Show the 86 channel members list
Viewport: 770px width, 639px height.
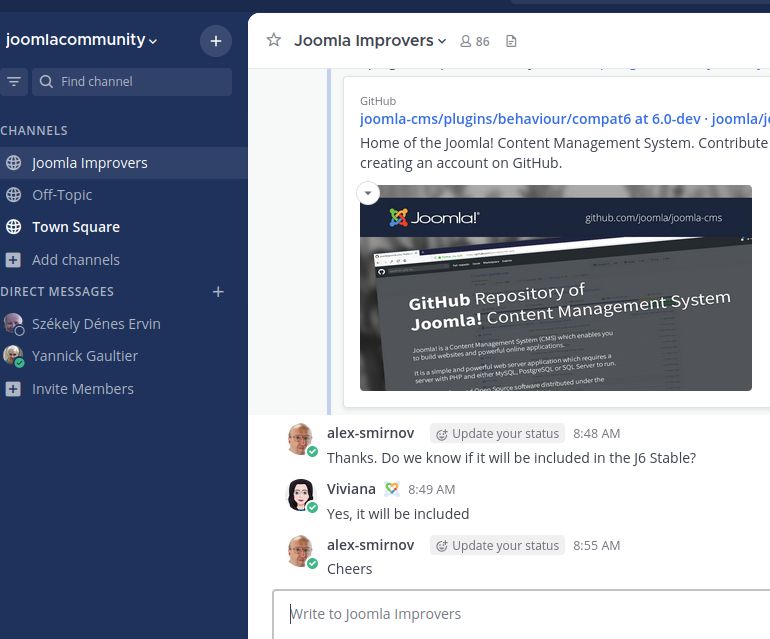pyautogui.click(x=474, y=41)
